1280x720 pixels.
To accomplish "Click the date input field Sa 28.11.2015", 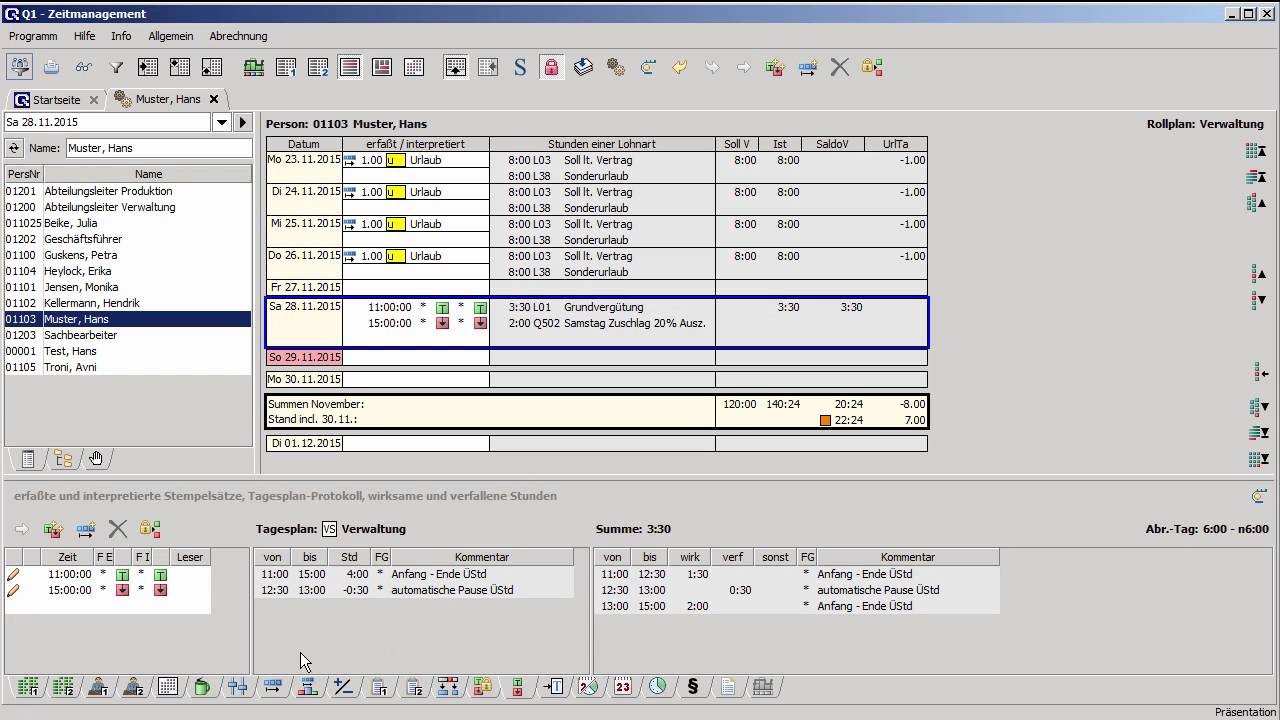I will tap(108, 122).
